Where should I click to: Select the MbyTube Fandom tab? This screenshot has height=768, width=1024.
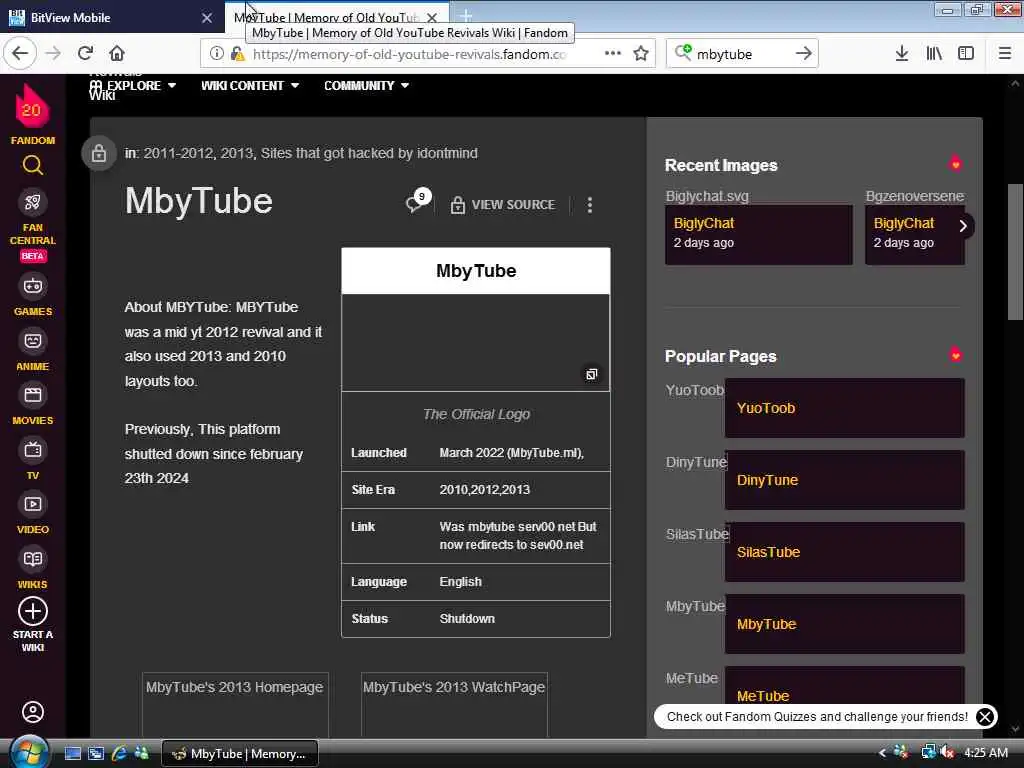click(327, 18)
